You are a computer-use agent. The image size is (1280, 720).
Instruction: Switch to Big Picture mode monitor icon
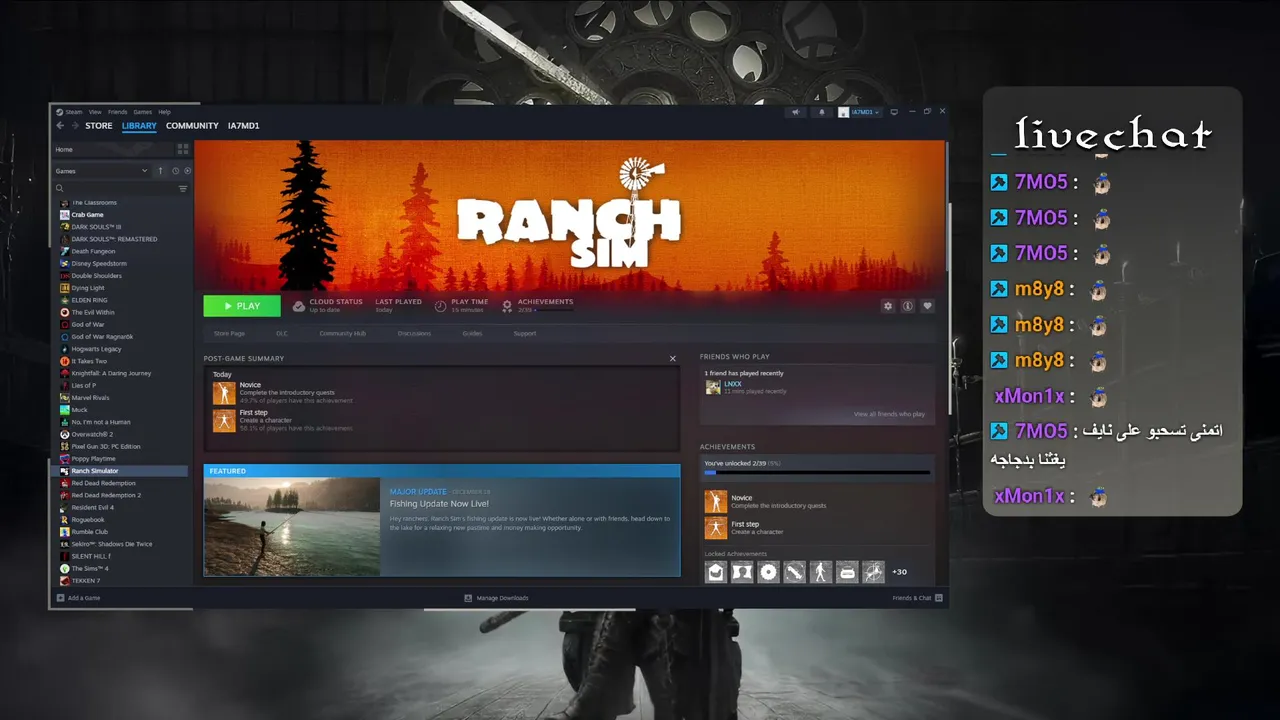[894, 112]
